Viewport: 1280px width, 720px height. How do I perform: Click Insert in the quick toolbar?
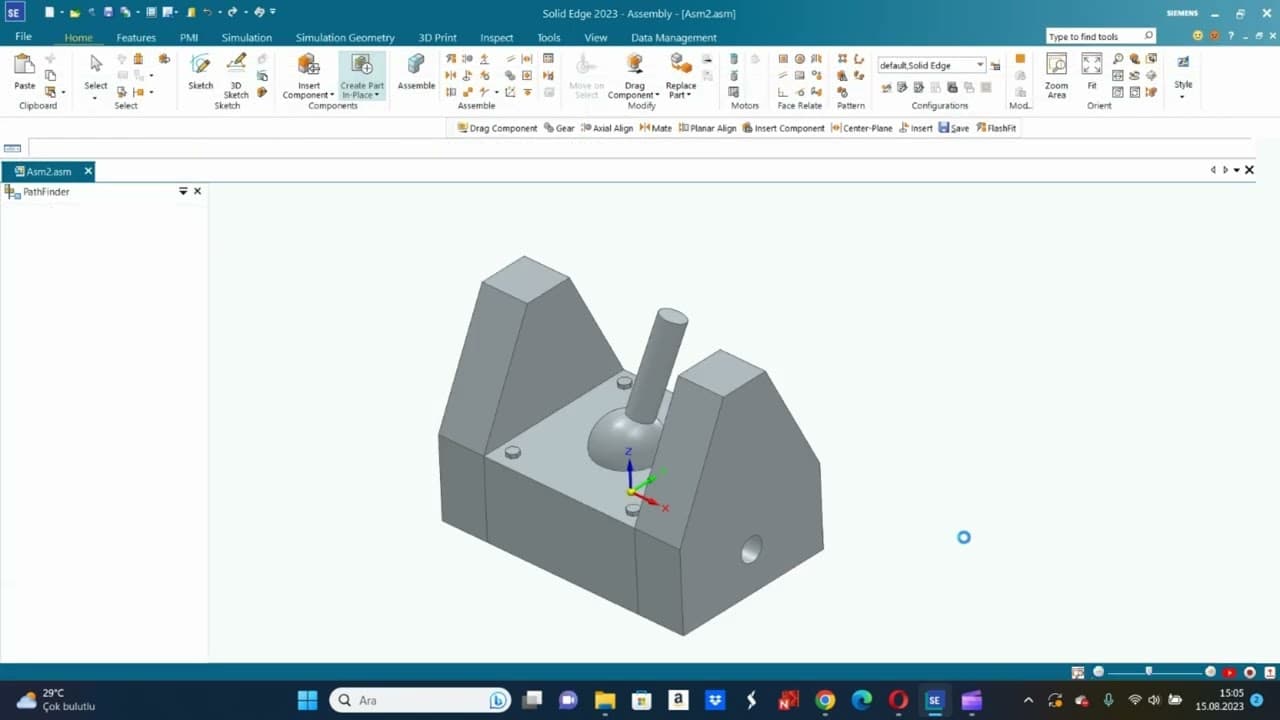(x=916, y=128)
